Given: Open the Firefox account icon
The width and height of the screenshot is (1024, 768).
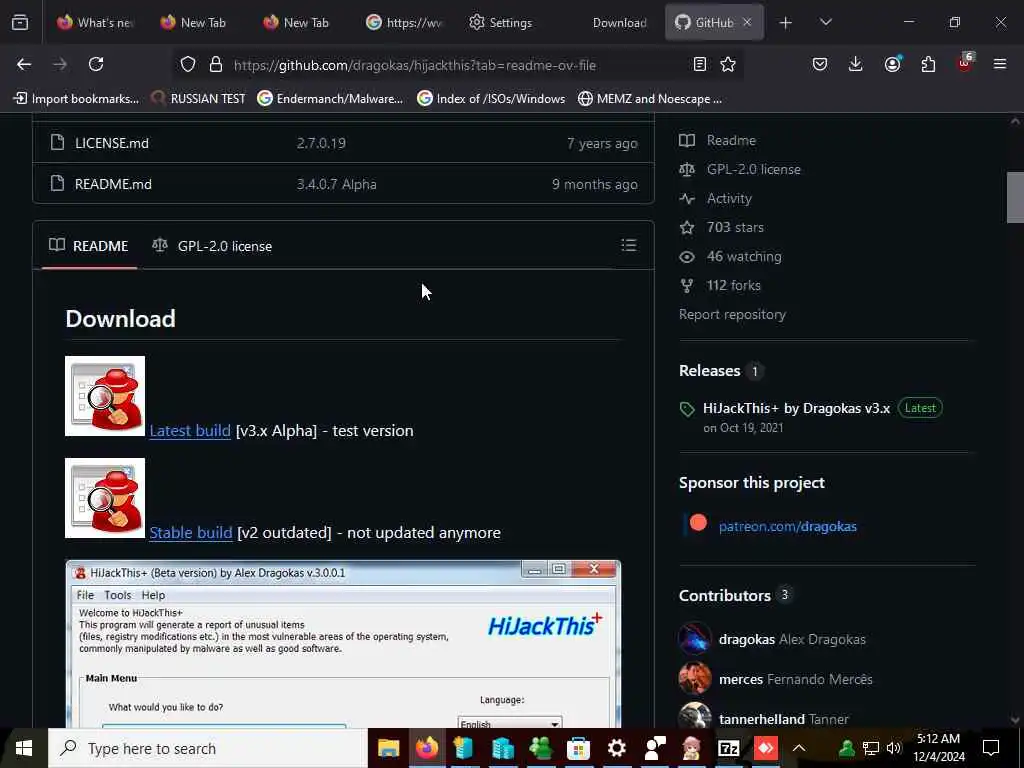Looking at the screenshot, I should coord(892,64).
